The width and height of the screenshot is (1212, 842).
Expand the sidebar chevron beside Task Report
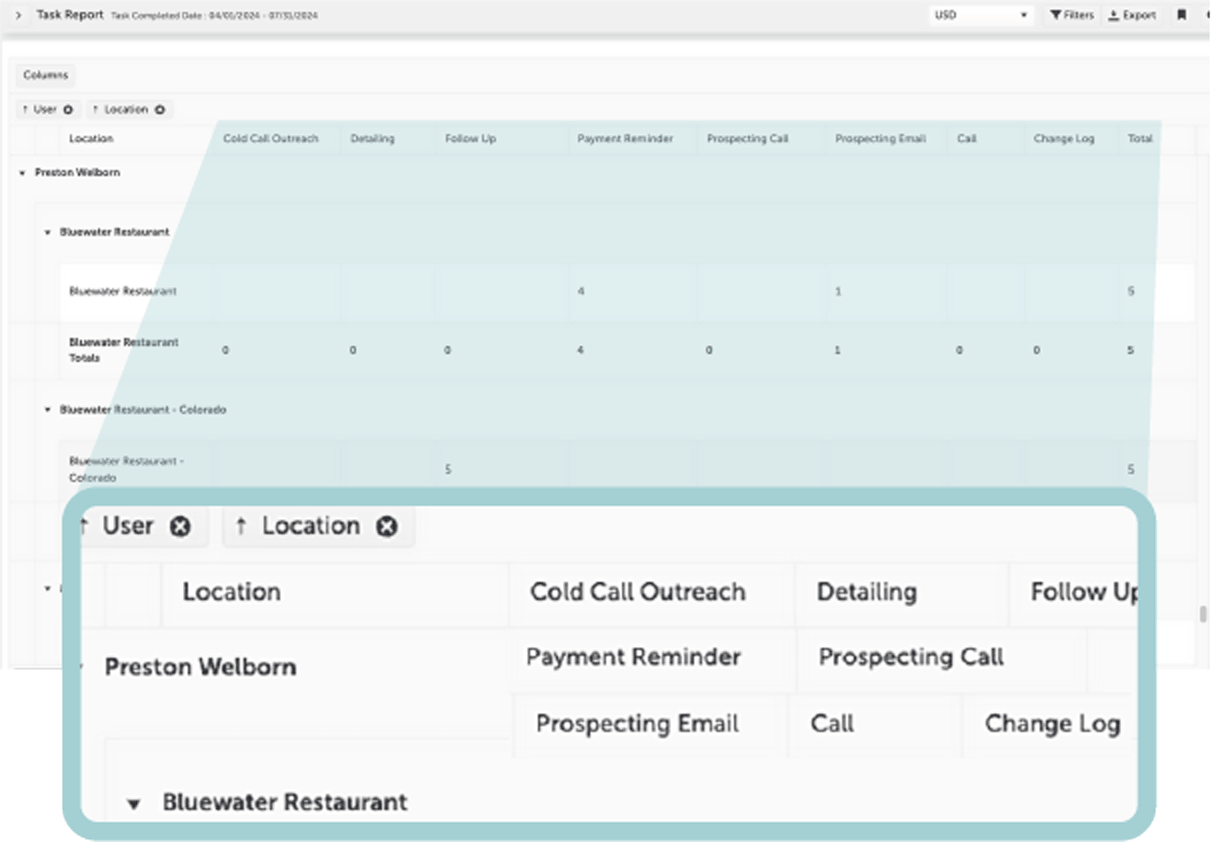[x=18, y=15]
